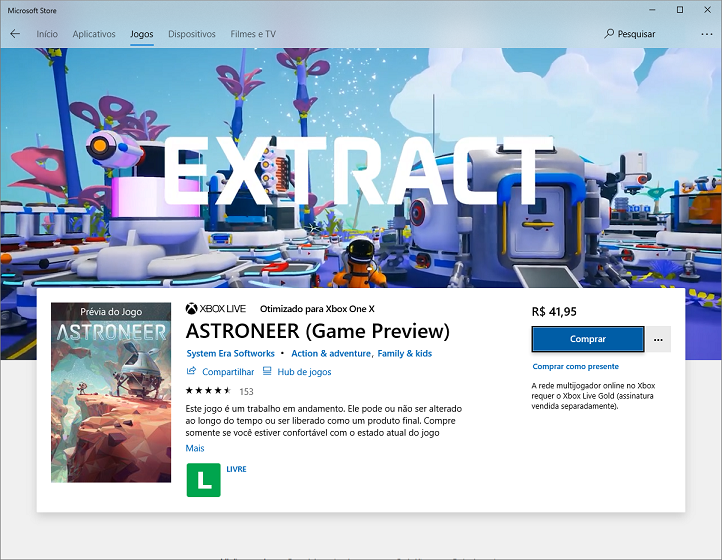This screenshot has width=722, height=560.
Task: Click the ASTRONEER (Game Preview) title
Action: 318,331
